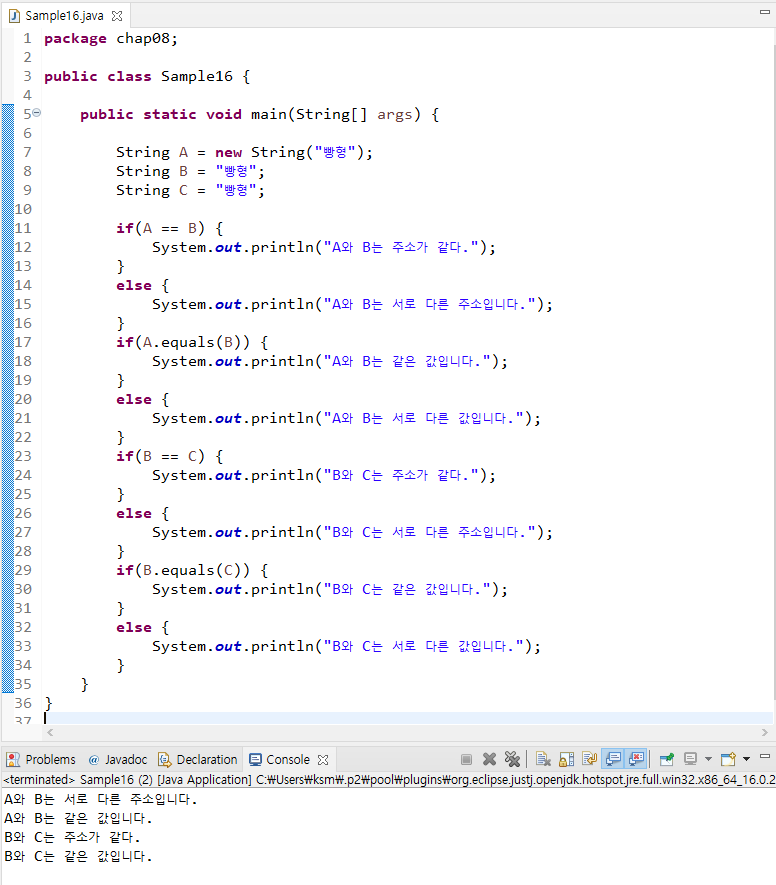
Task: Click 'else' keyword on line 32
Action: tap(134, 628)
